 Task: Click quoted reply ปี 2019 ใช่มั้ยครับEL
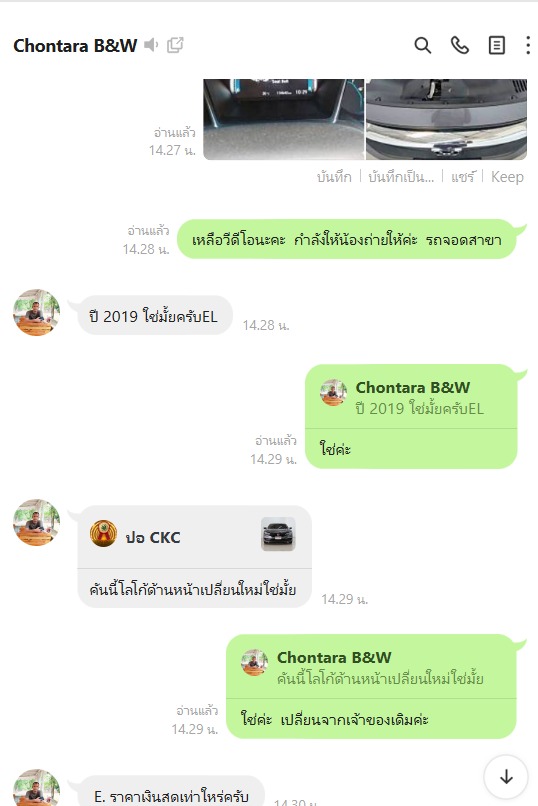click(411, 397)
